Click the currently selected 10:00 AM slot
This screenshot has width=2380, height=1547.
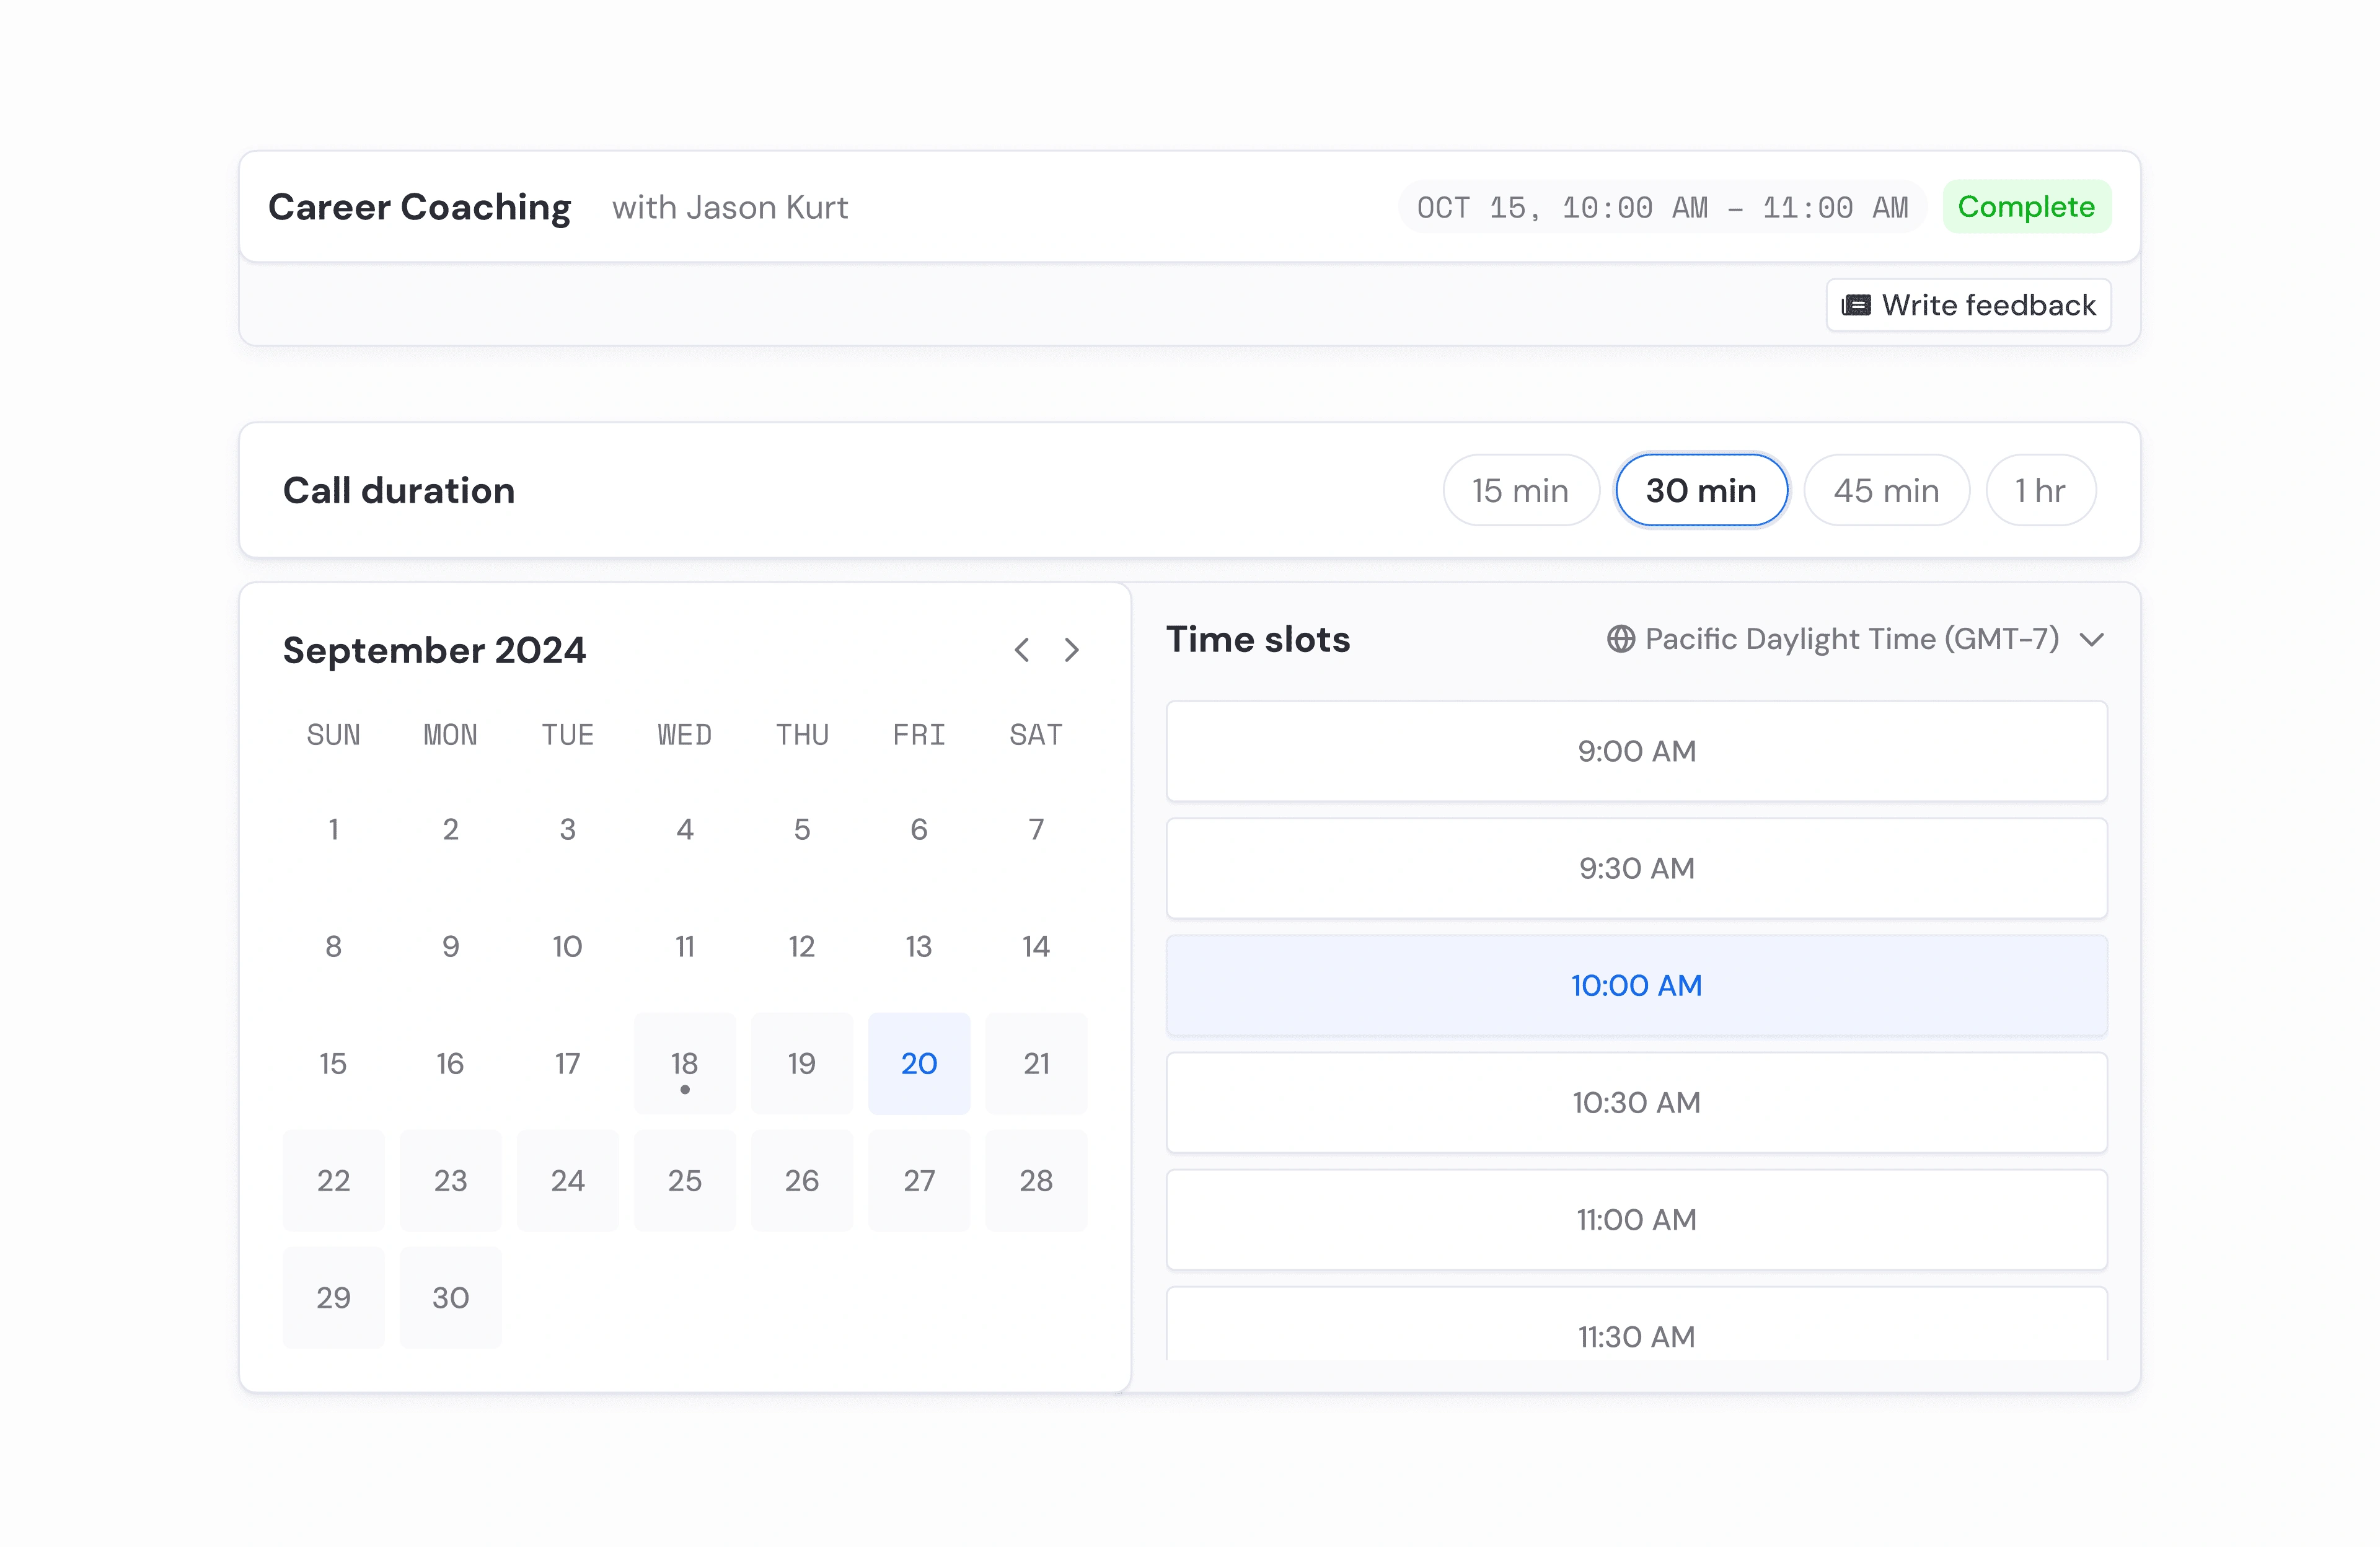click(x=1636, y=985)
